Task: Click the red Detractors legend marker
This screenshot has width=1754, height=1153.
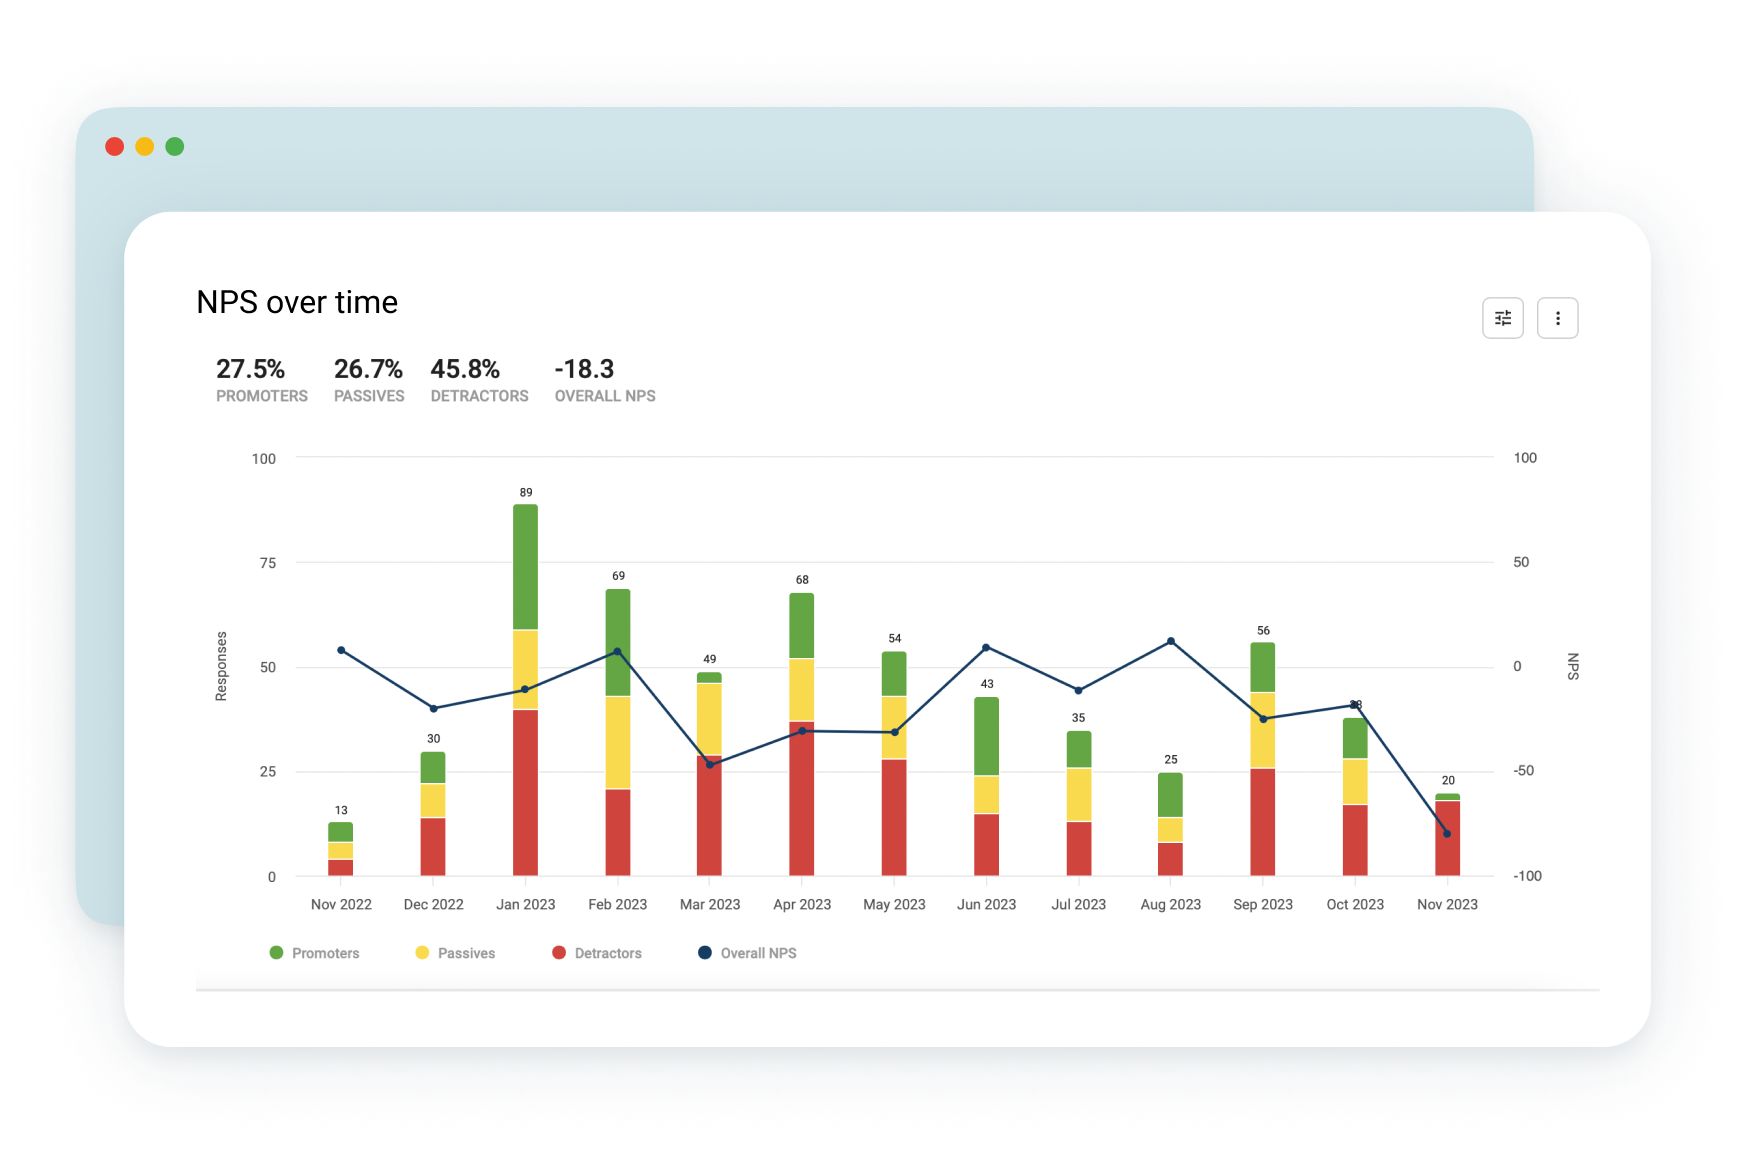Action: [x=557, y=952]
